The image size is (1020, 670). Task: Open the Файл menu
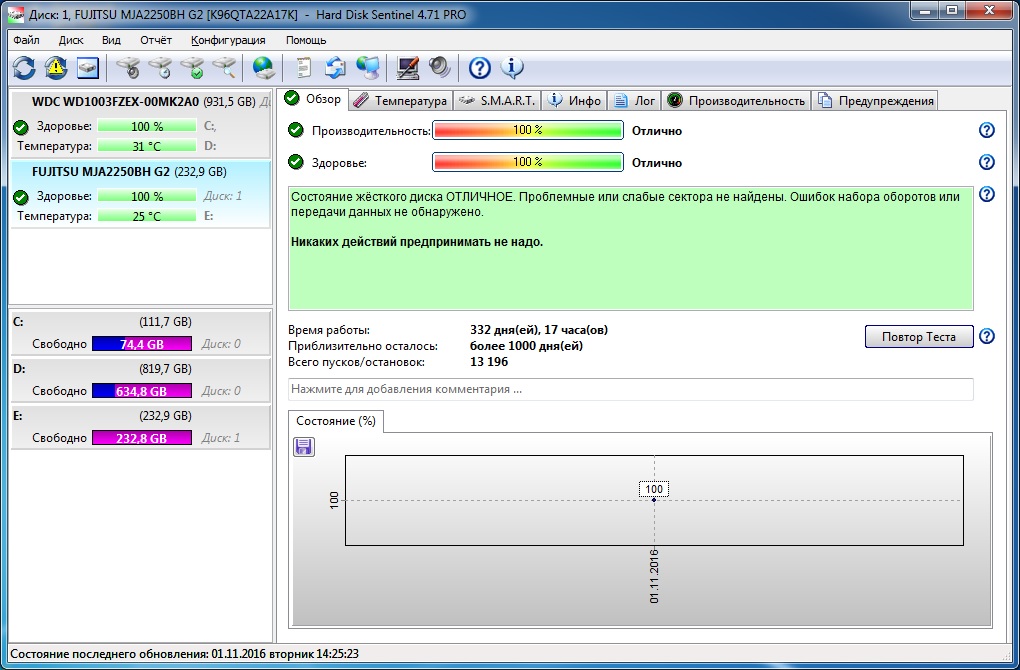point(26,40)
